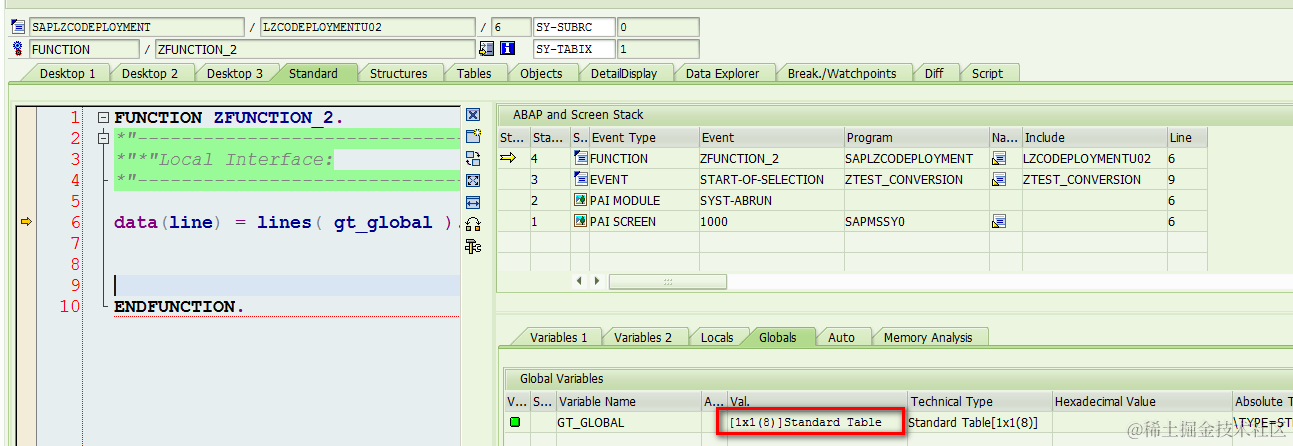
Task: Click the close tool icon beside the editor
Action: click(x=474, y=115)
